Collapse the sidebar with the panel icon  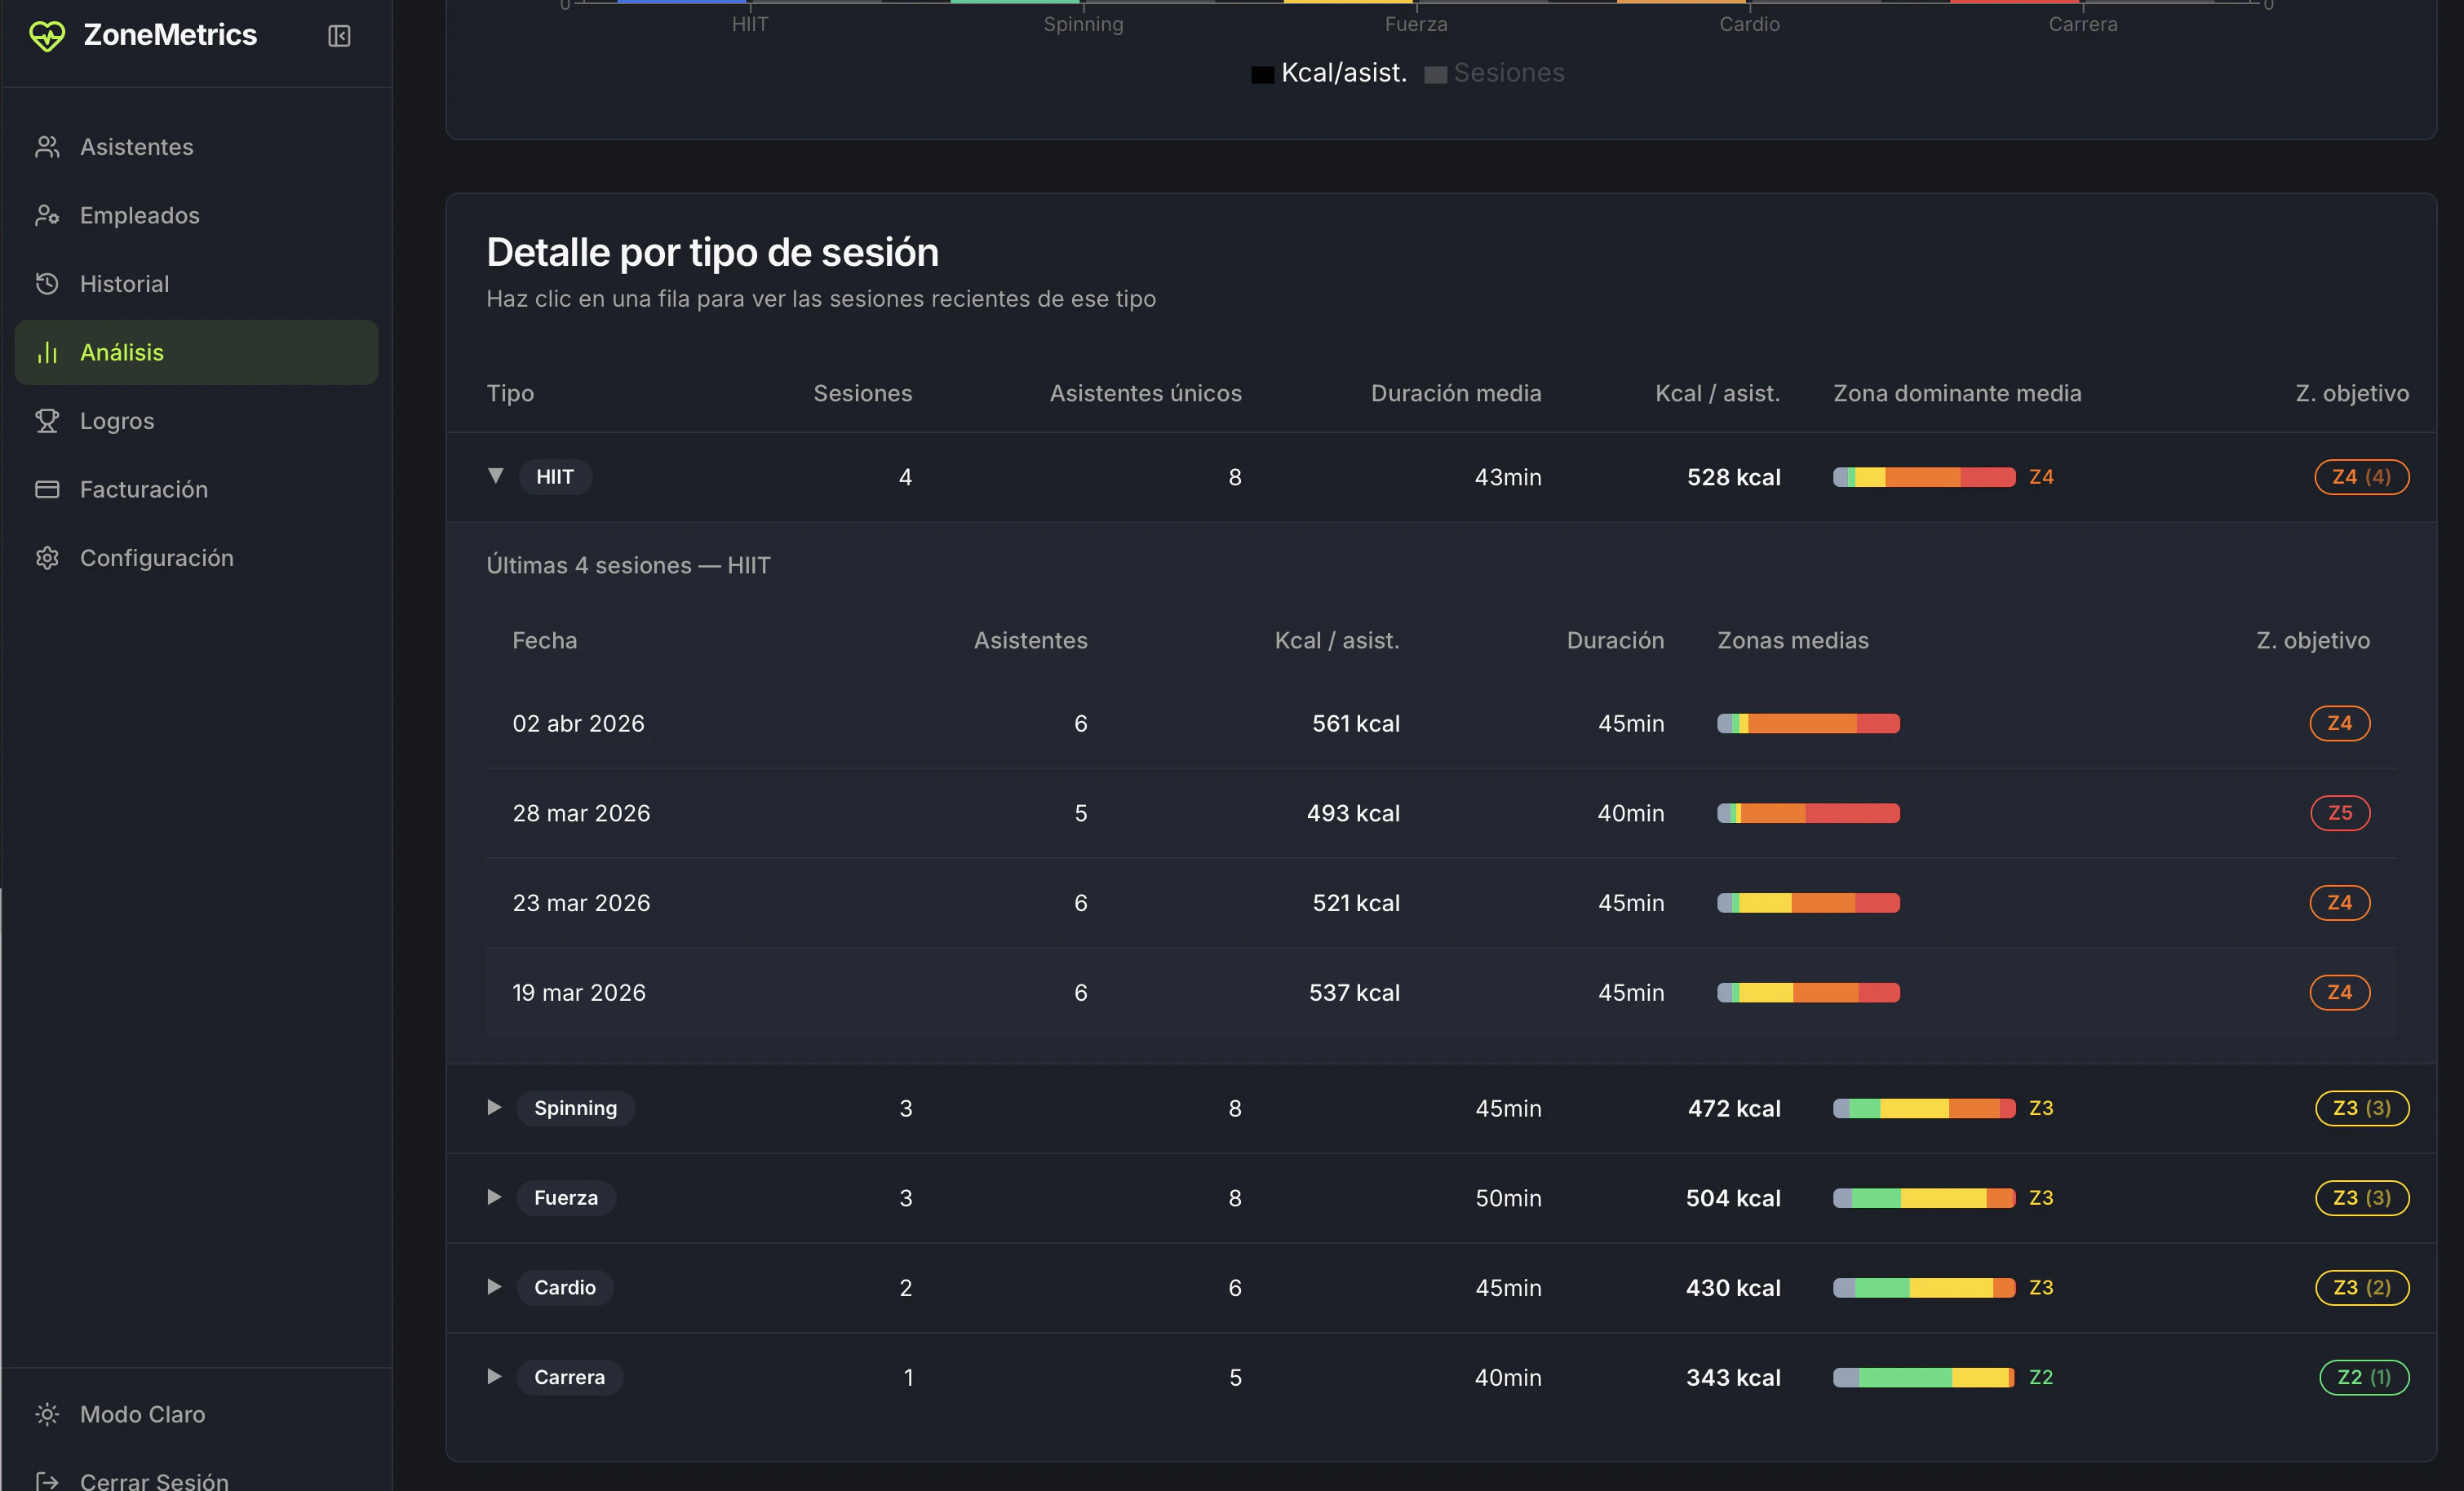click(339, 36)
